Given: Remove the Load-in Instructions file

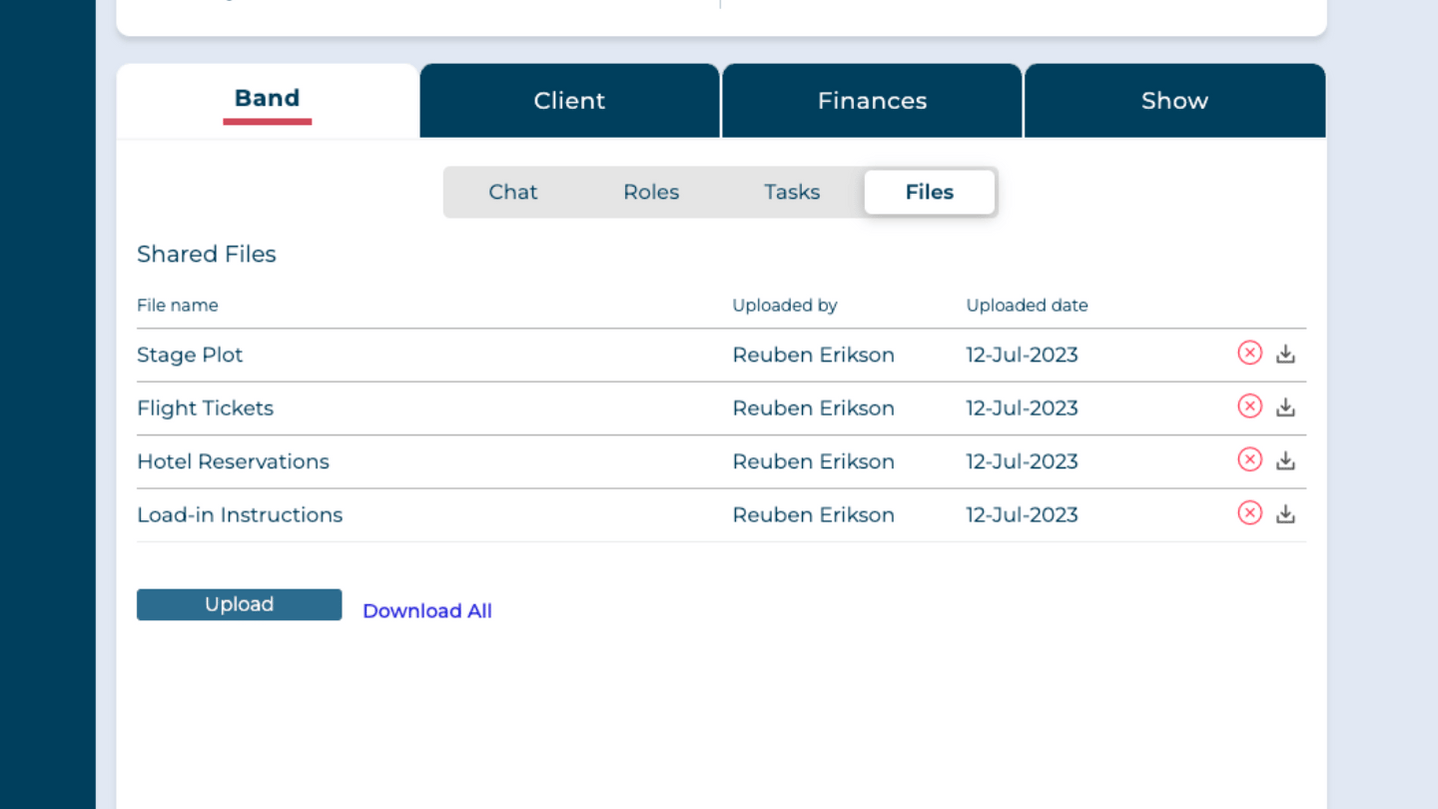Looking at the screenshot, I should pyautogui.click(x=1249, y=513).
